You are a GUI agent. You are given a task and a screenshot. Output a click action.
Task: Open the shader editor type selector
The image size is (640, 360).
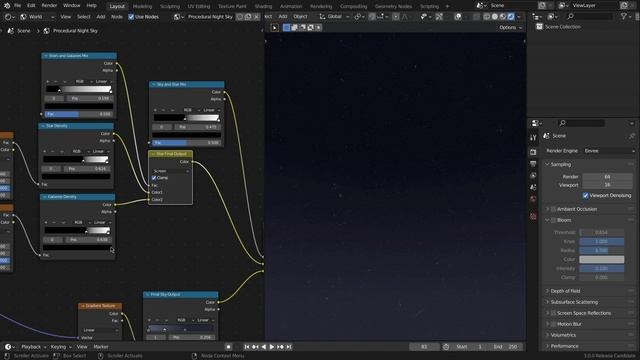tap(9, 17)
